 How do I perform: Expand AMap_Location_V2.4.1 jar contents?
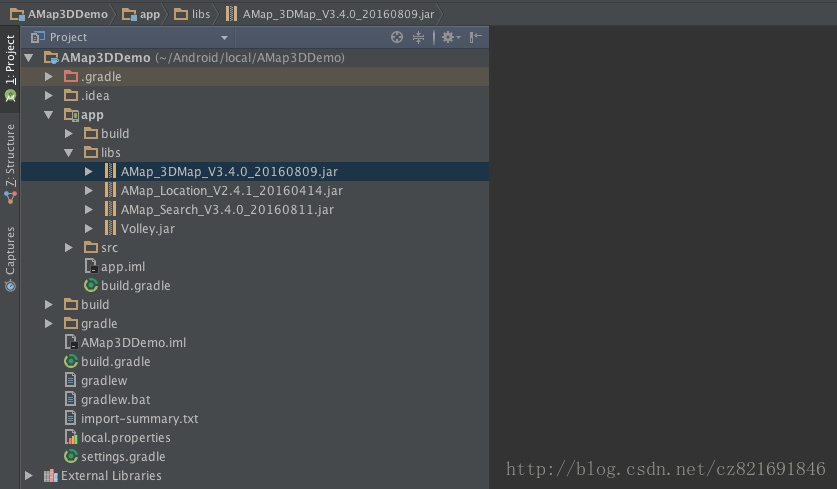click(89, 191)
